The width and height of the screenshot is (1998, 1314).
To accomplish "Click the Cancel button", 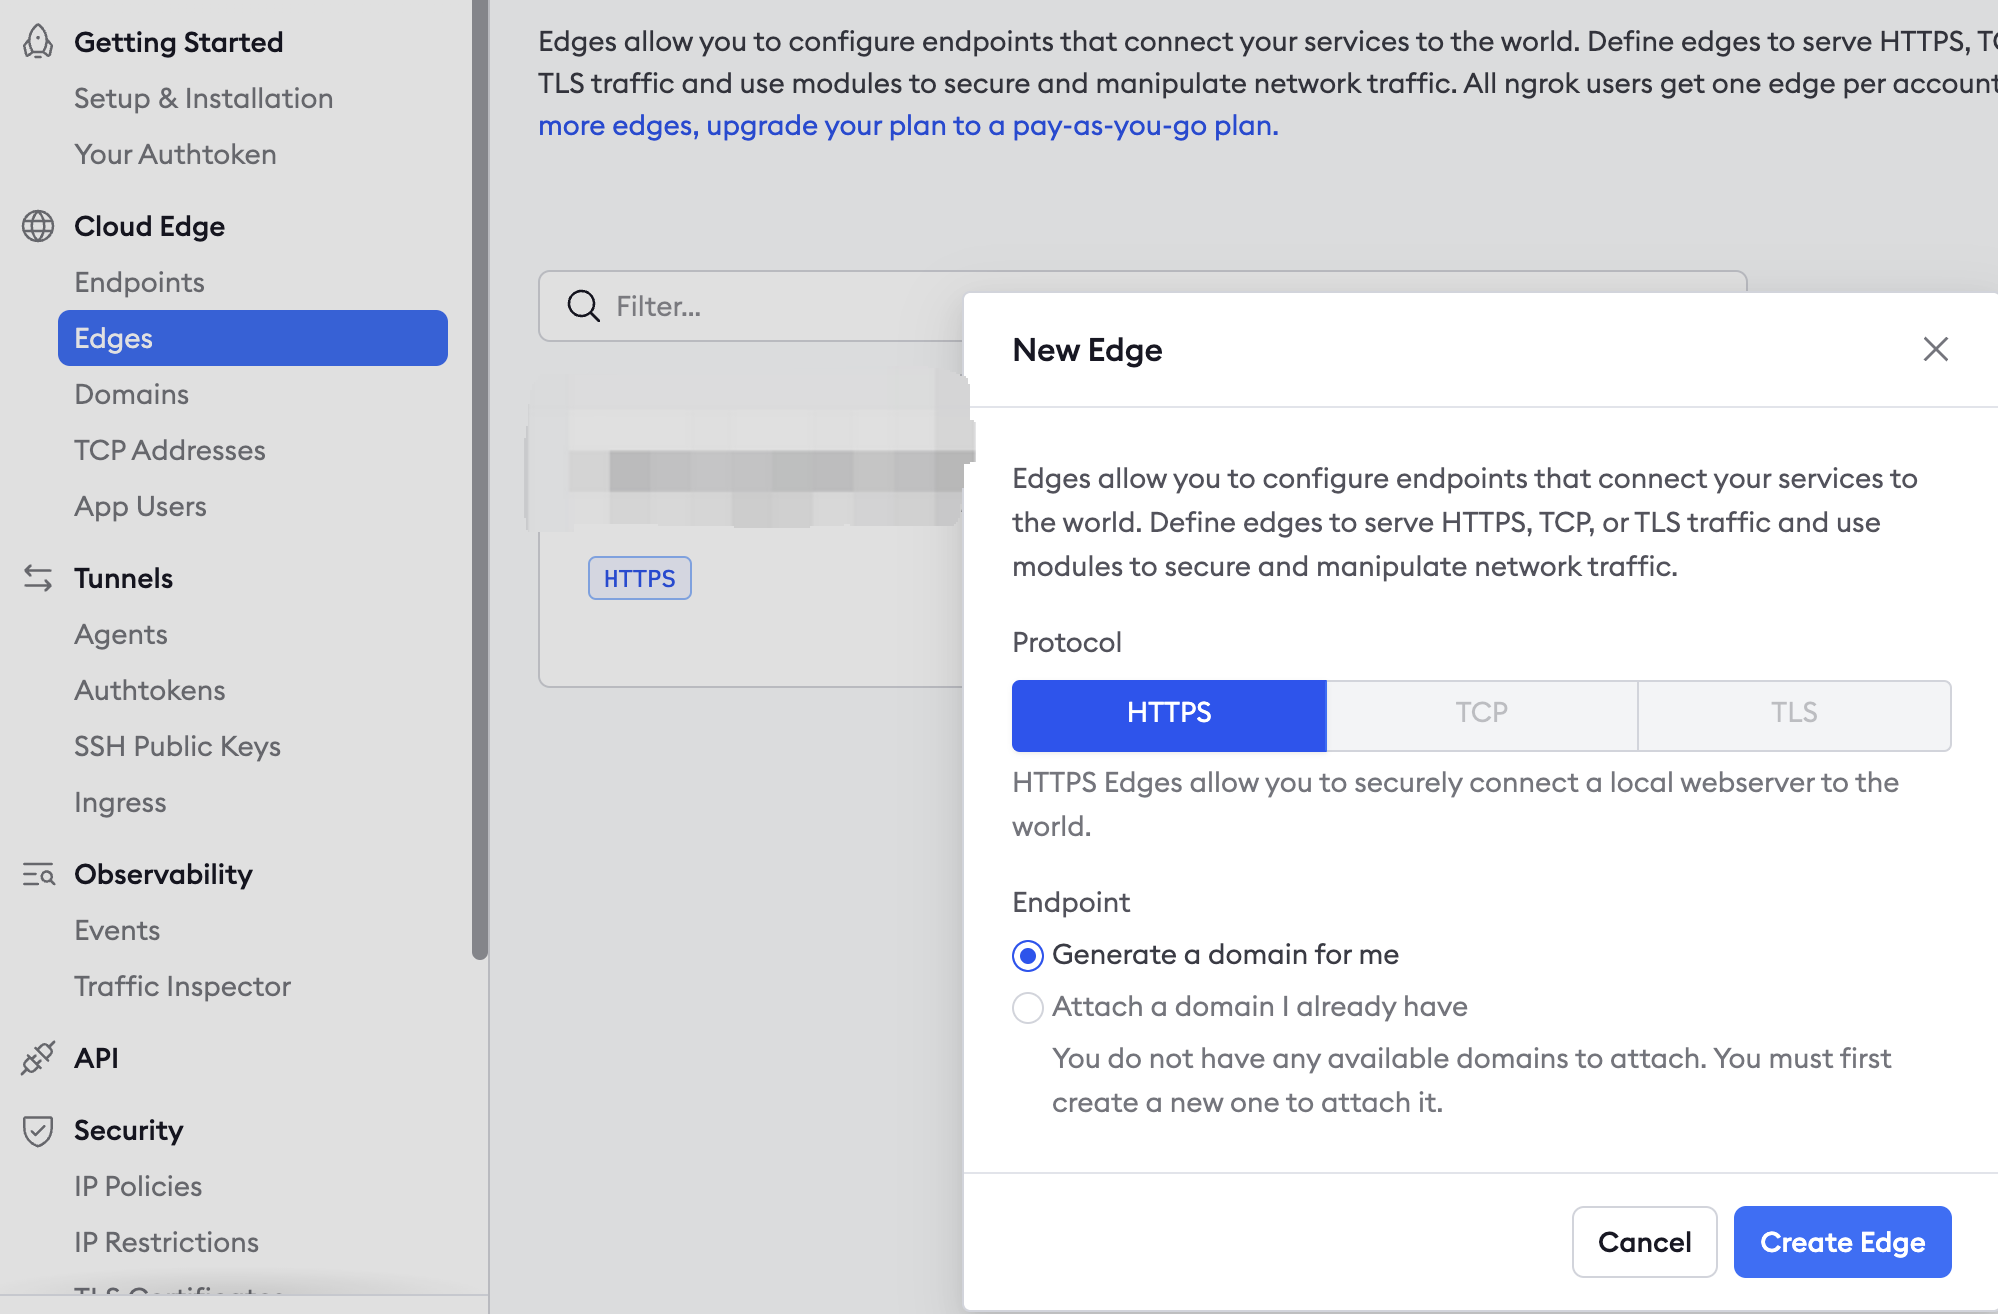I will point(1643,1241).
